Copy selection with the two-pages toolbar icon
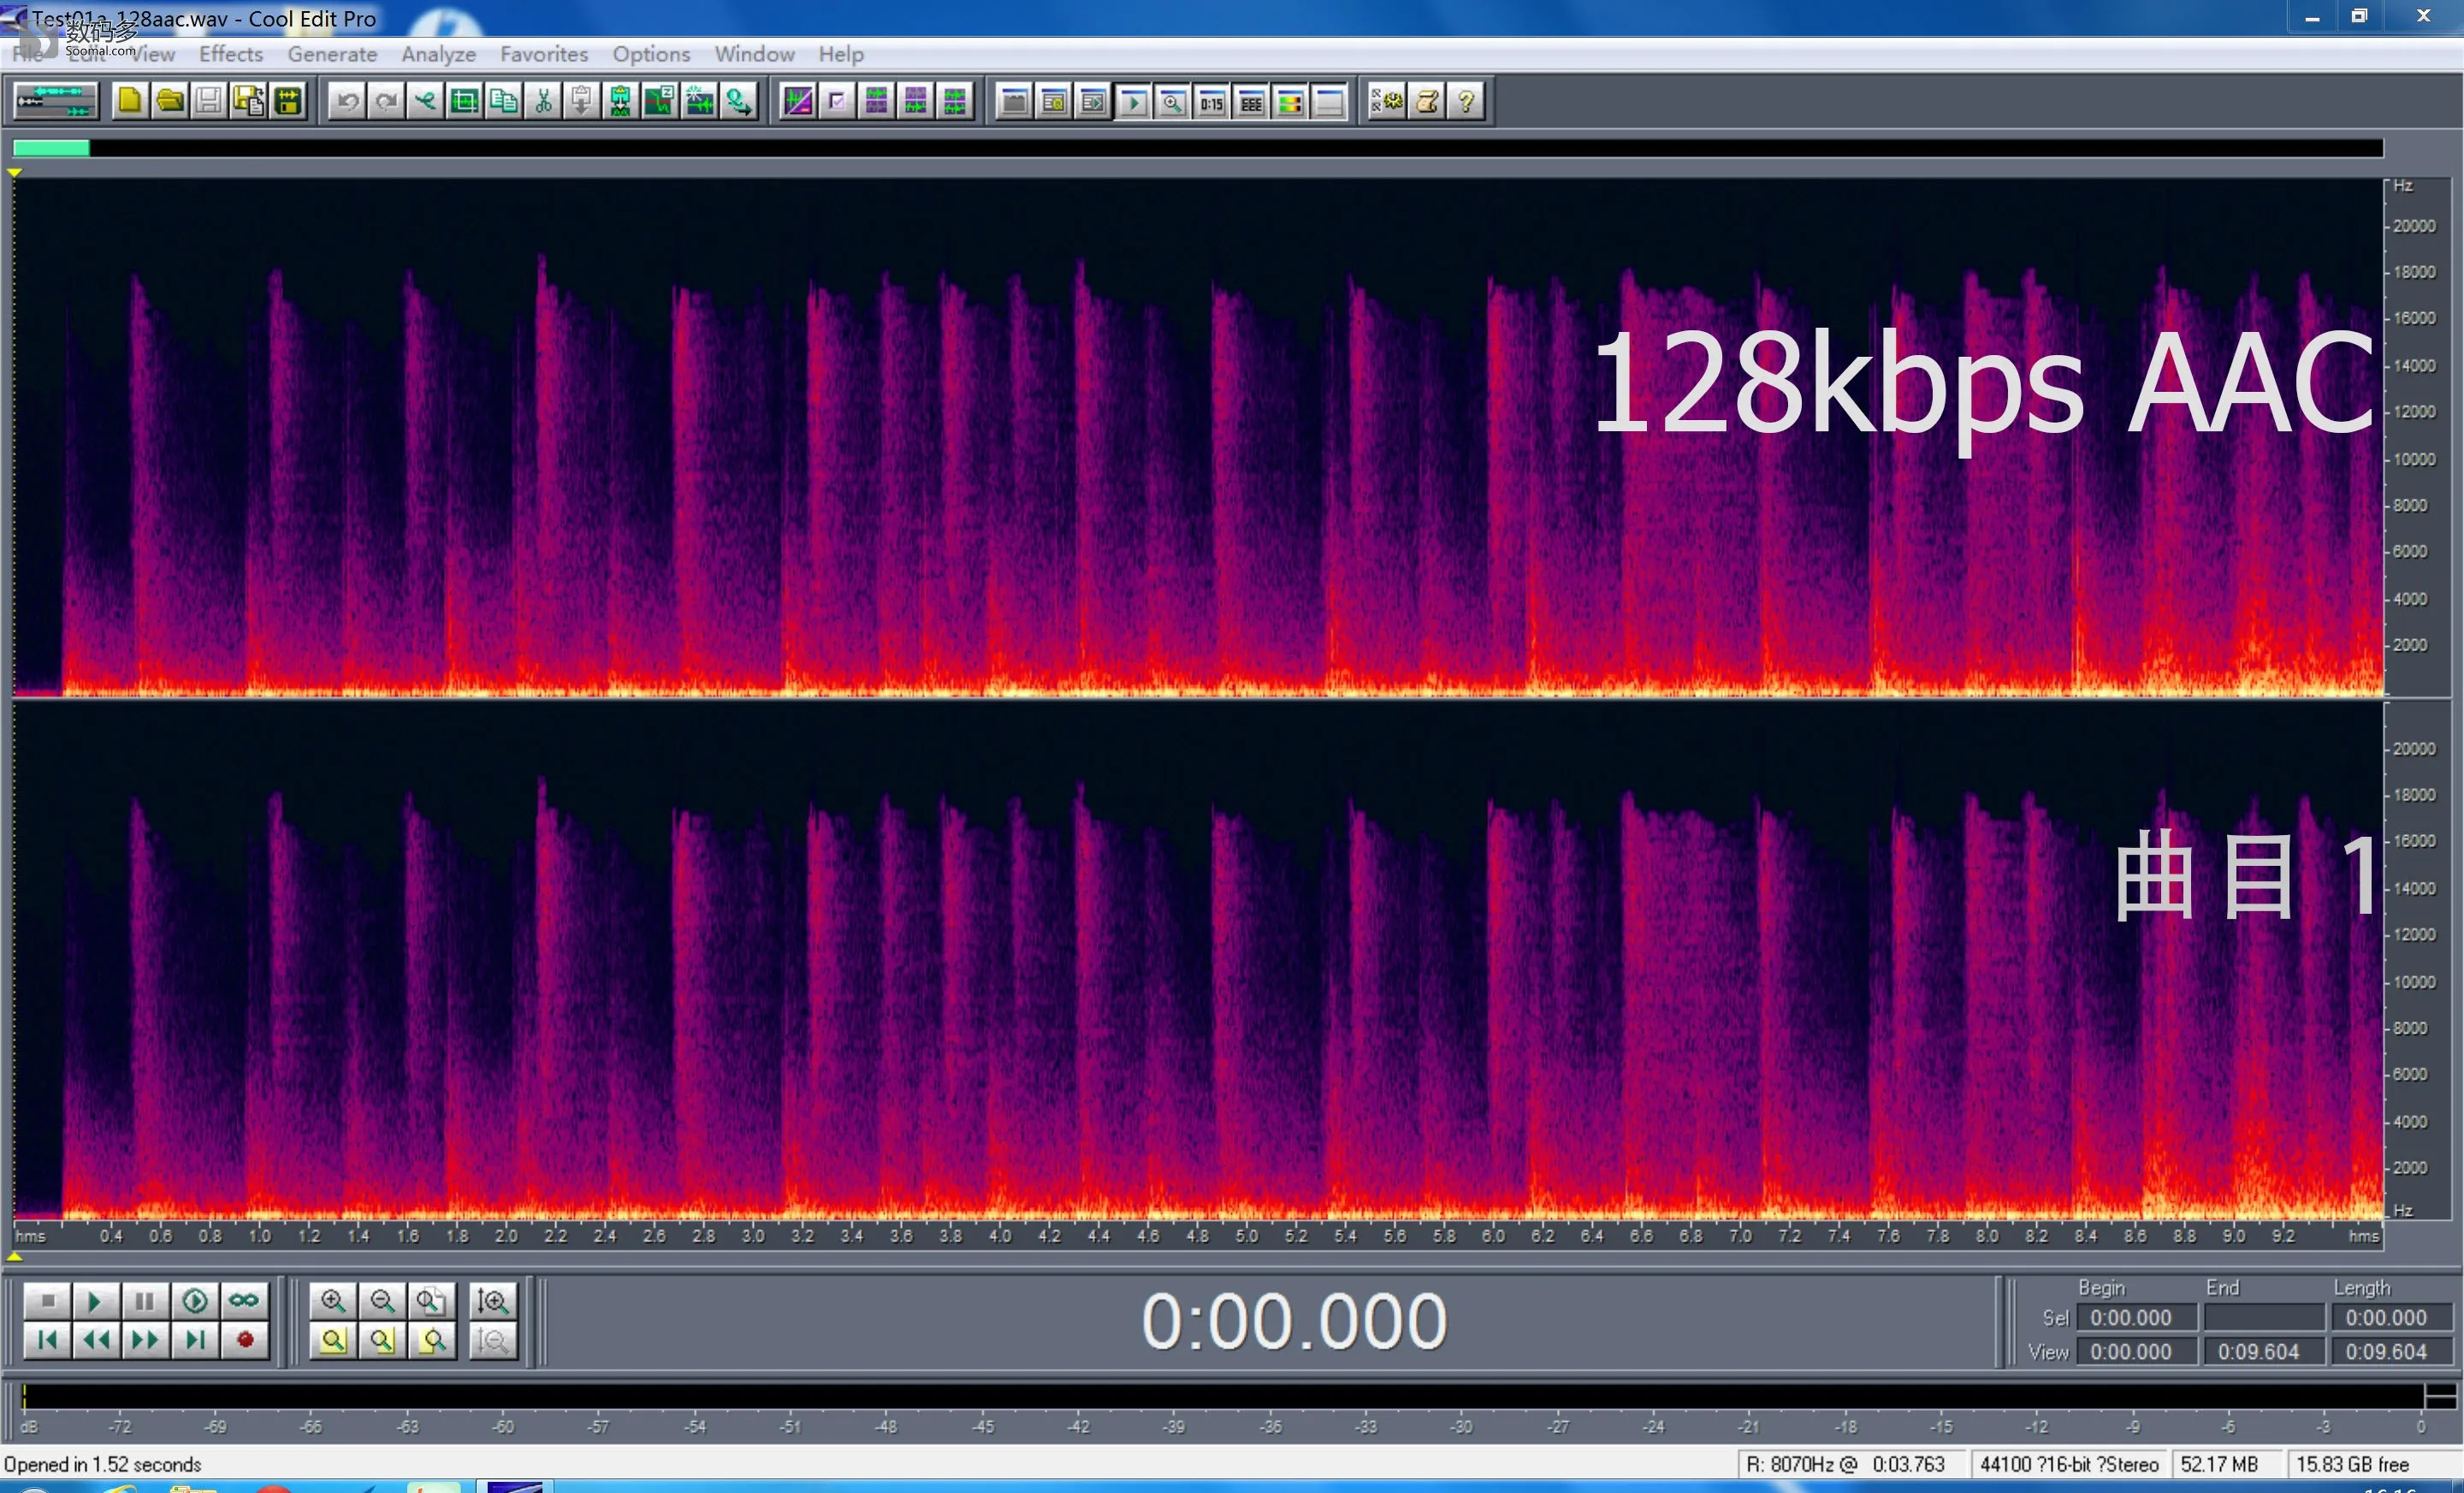The image size is (2464, 1493). pos(504,101)
